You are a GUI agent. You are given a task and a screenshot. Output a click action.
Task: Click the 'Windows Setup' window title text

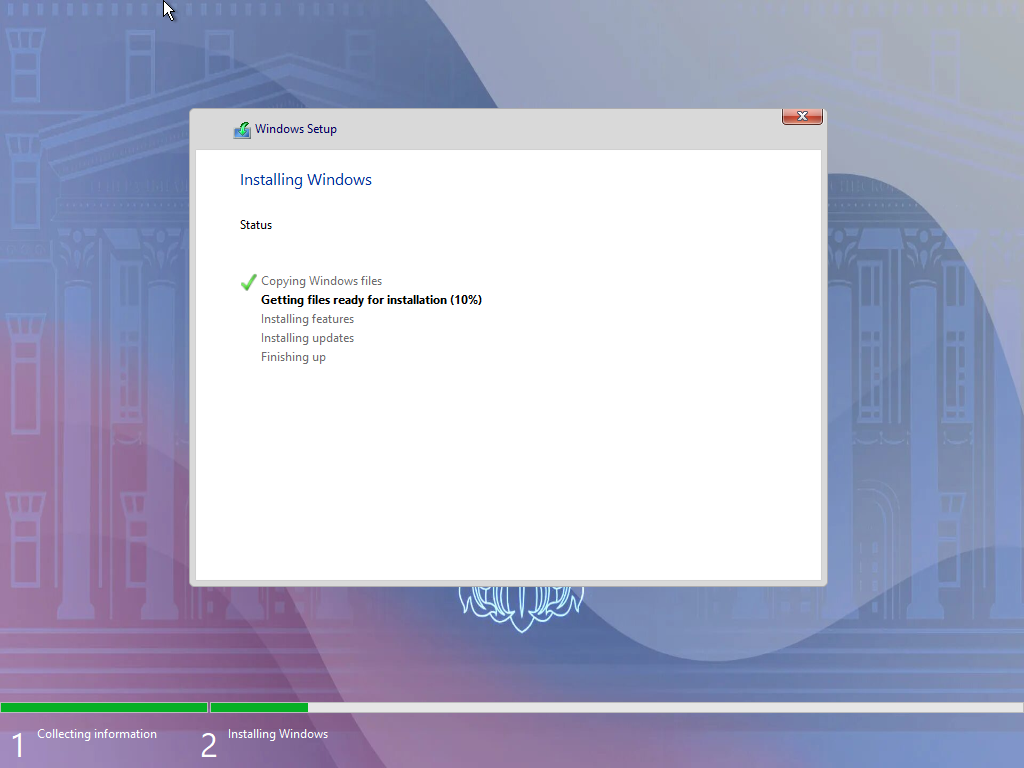click(x=296, y=129)
